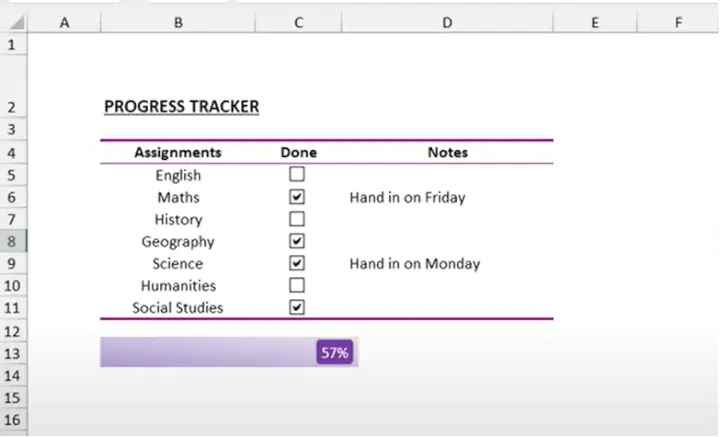
Task: Uncheck the Maths done checkbox
Action: tap(297, 197)
